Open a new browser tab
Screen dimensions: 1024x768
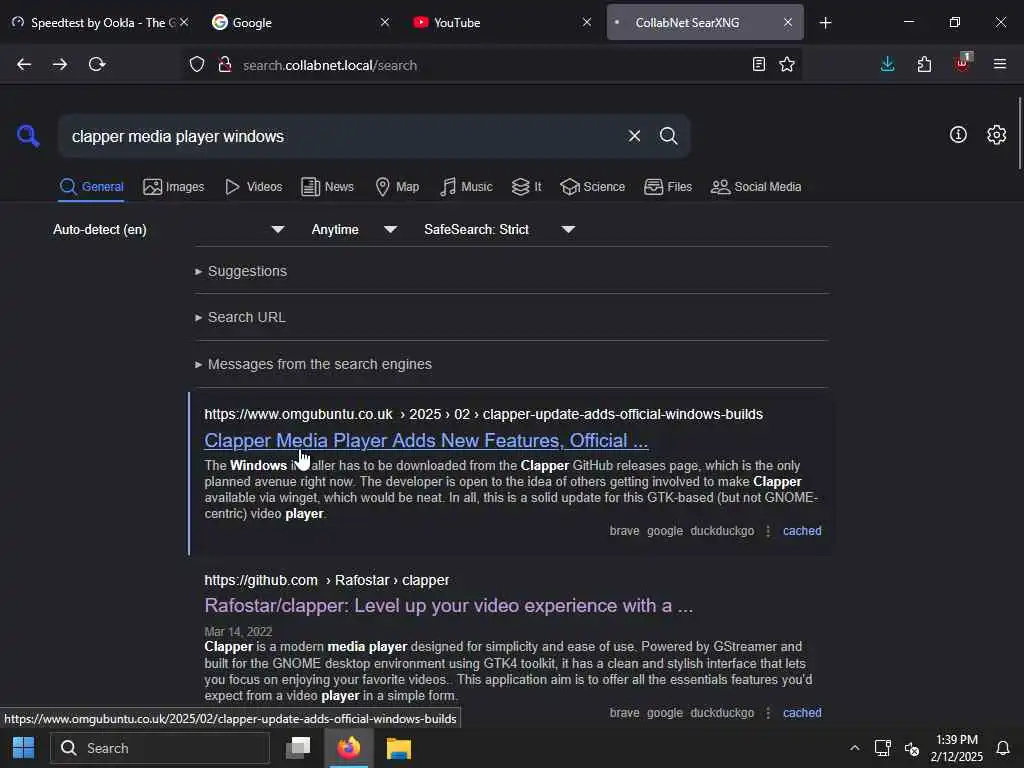click(825, 23)
